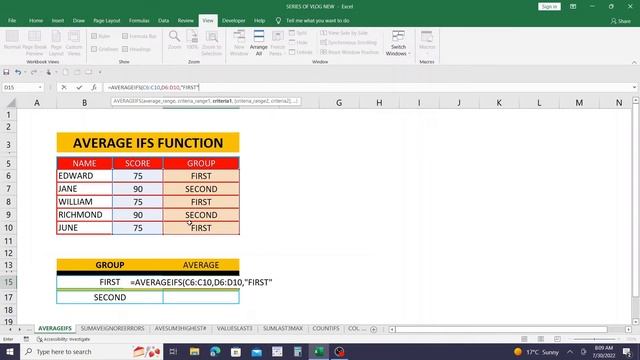Click Synchronous Scrolling option

pyautogui.click(x=349, y=42)
